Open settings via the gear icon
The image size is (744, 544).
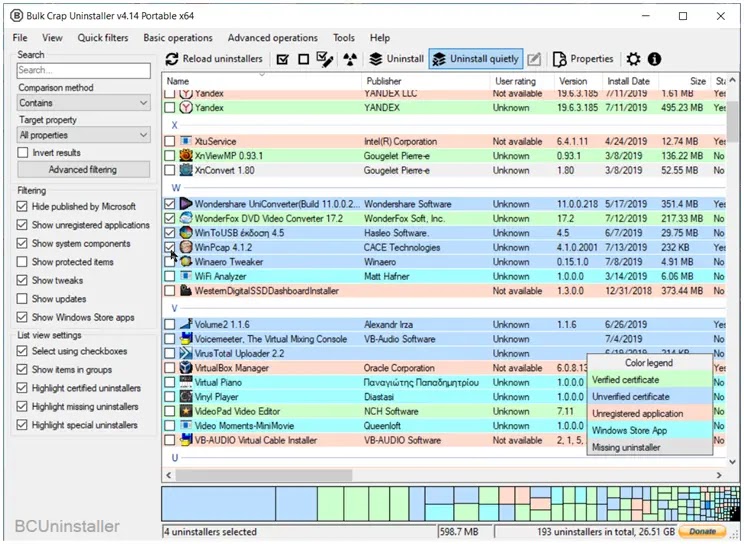(633, 59)
